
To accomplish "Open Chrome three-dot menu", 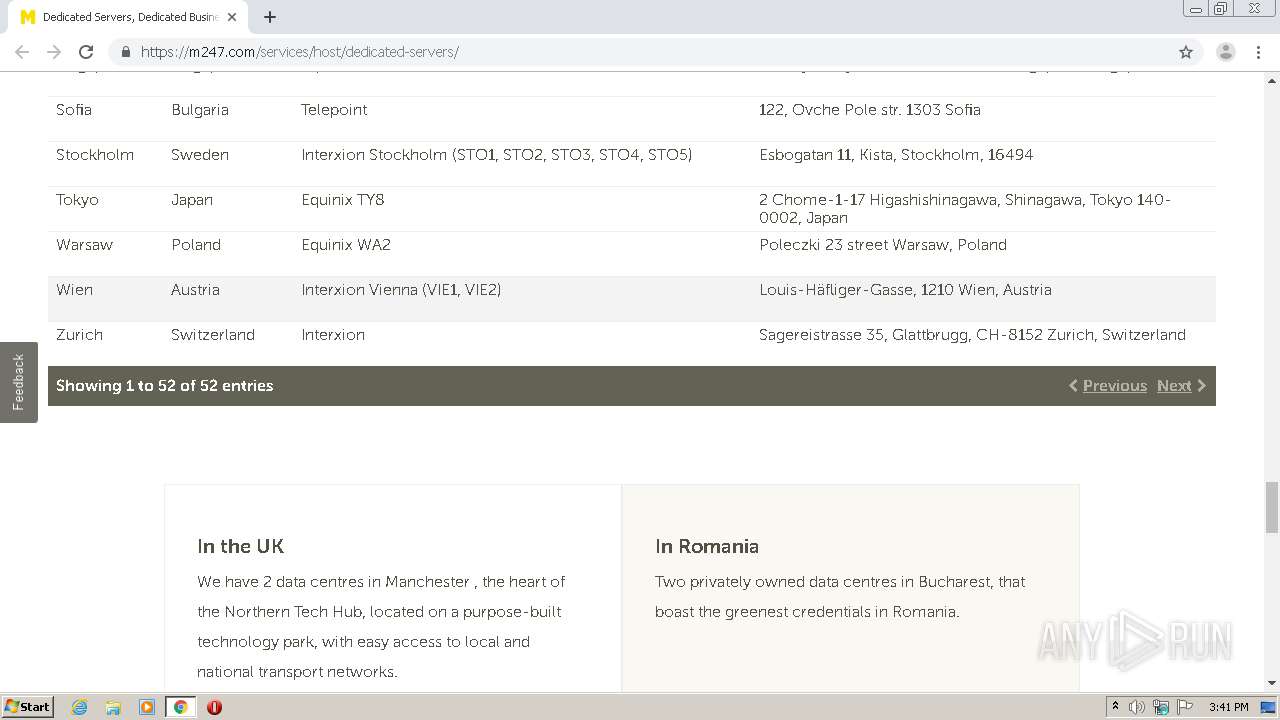I will click(x=1259, y=52).
